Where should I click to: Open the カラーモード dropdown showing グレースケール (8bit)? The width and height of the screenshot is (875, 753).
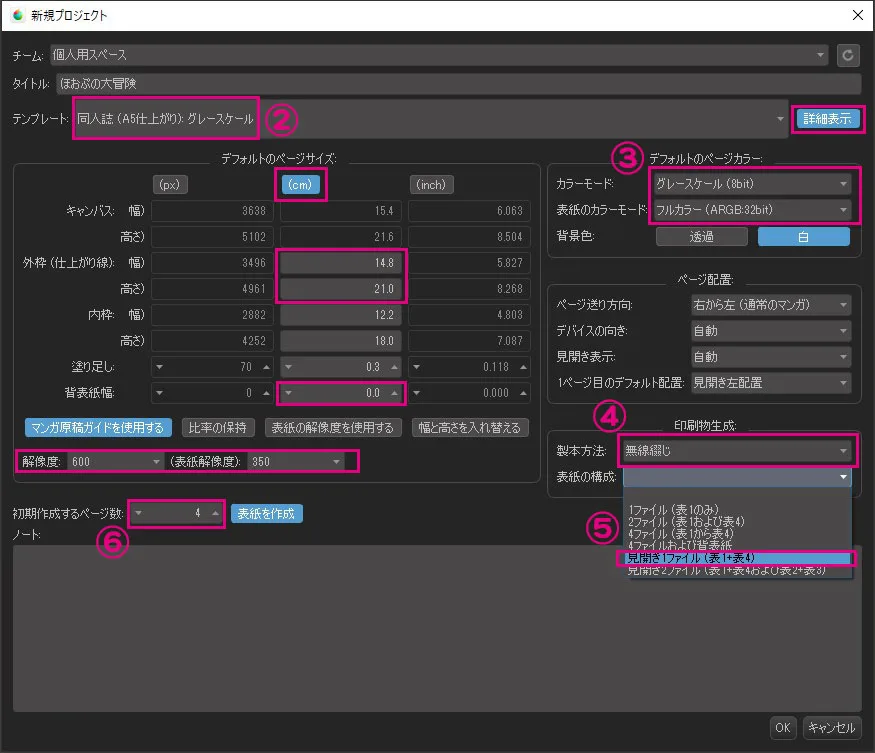[x=751, y=183]
